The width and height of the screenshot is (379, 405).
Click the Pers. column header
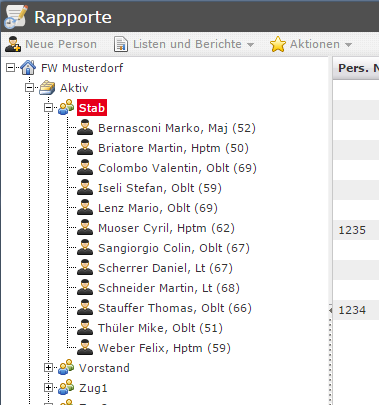coord(356,68)
